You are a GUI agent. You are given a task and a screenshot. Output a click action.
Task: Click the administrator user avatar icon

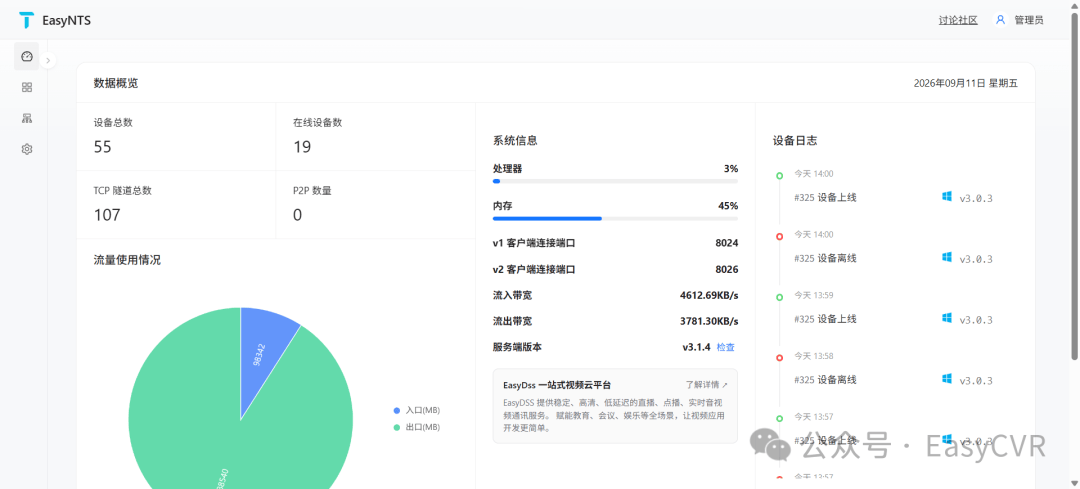pos(1000,20)
